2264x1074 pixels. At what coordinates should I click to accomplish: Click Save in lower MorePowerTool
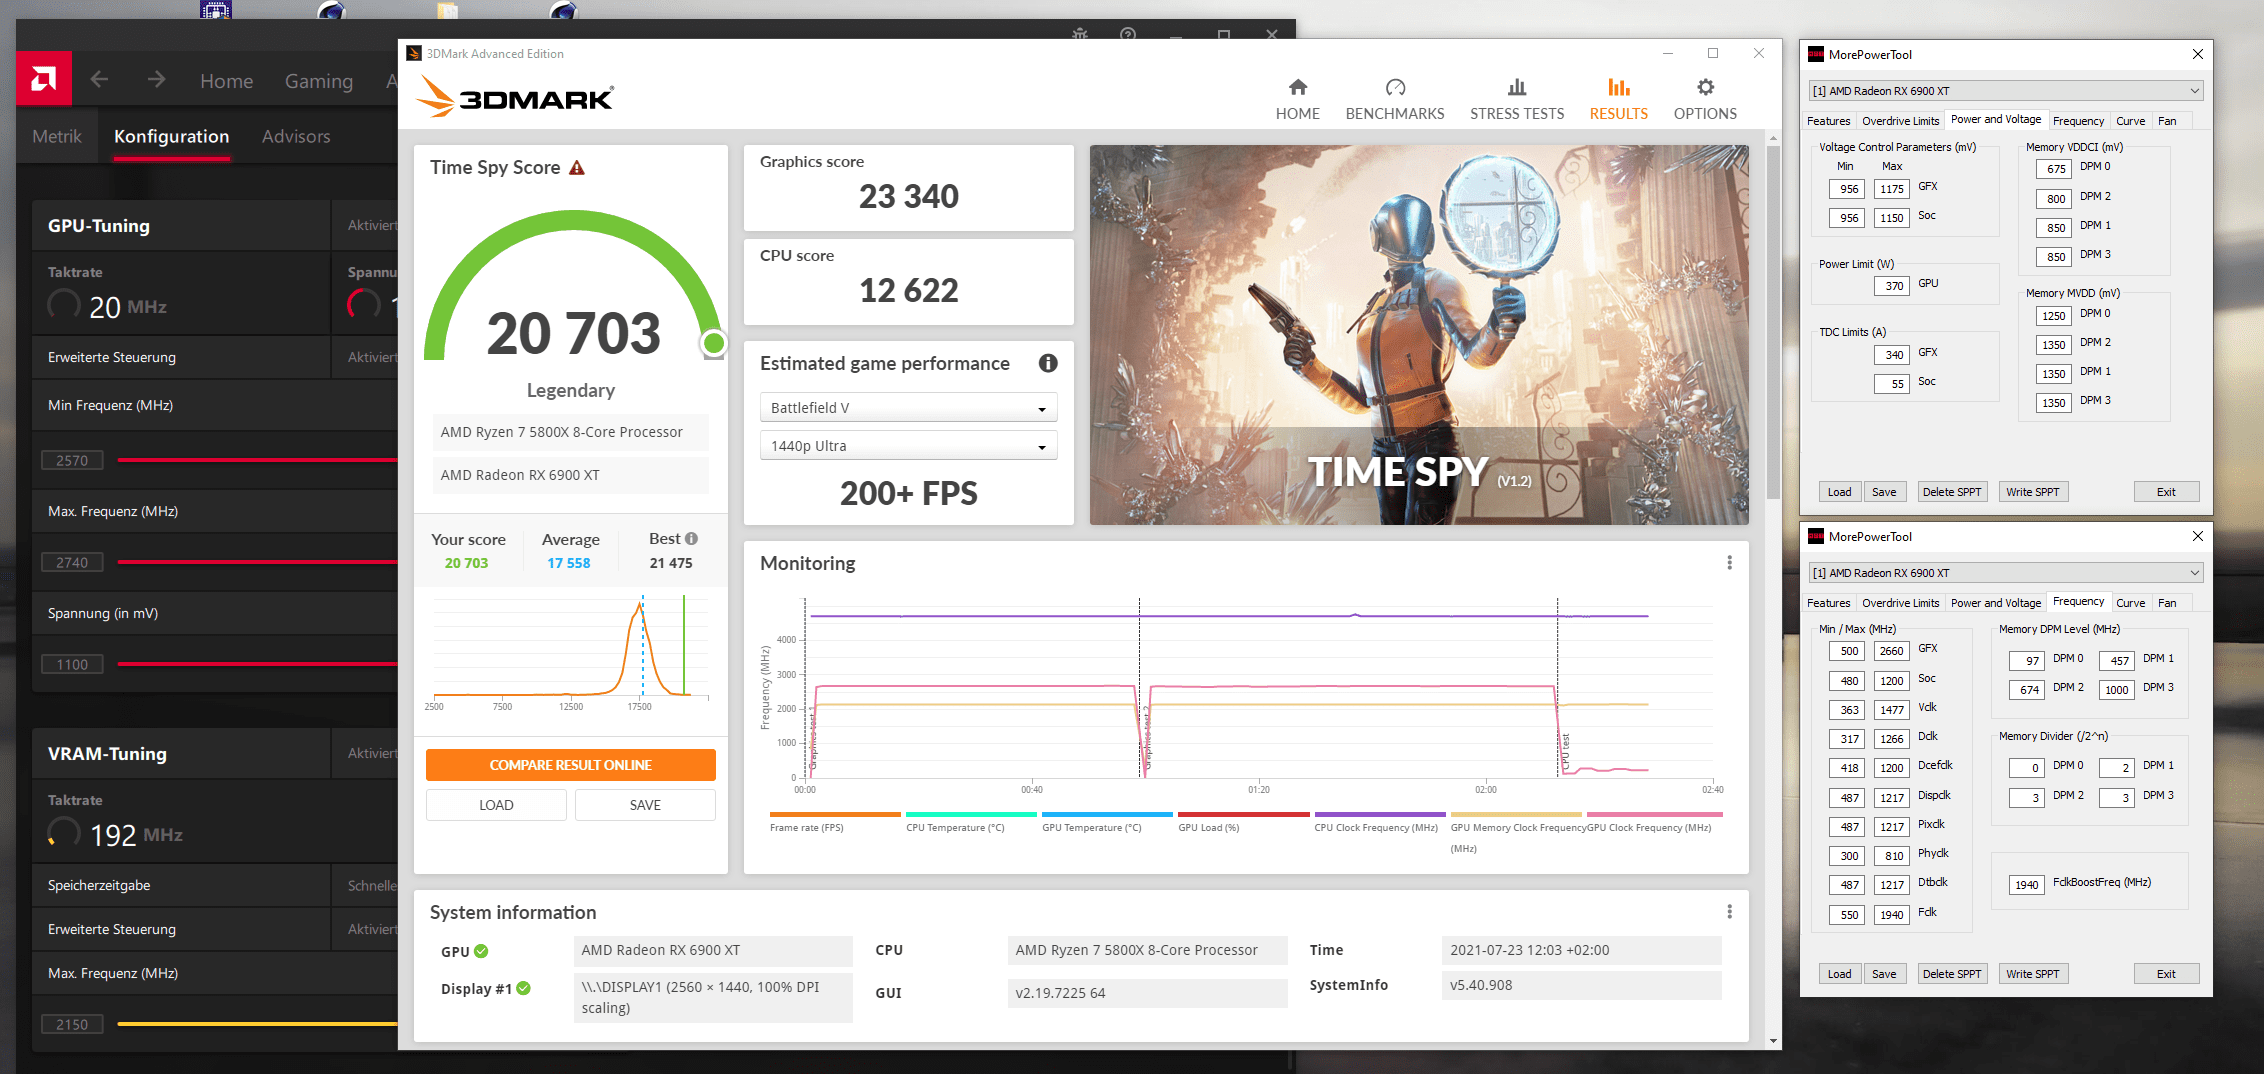tap(1884, 974)
